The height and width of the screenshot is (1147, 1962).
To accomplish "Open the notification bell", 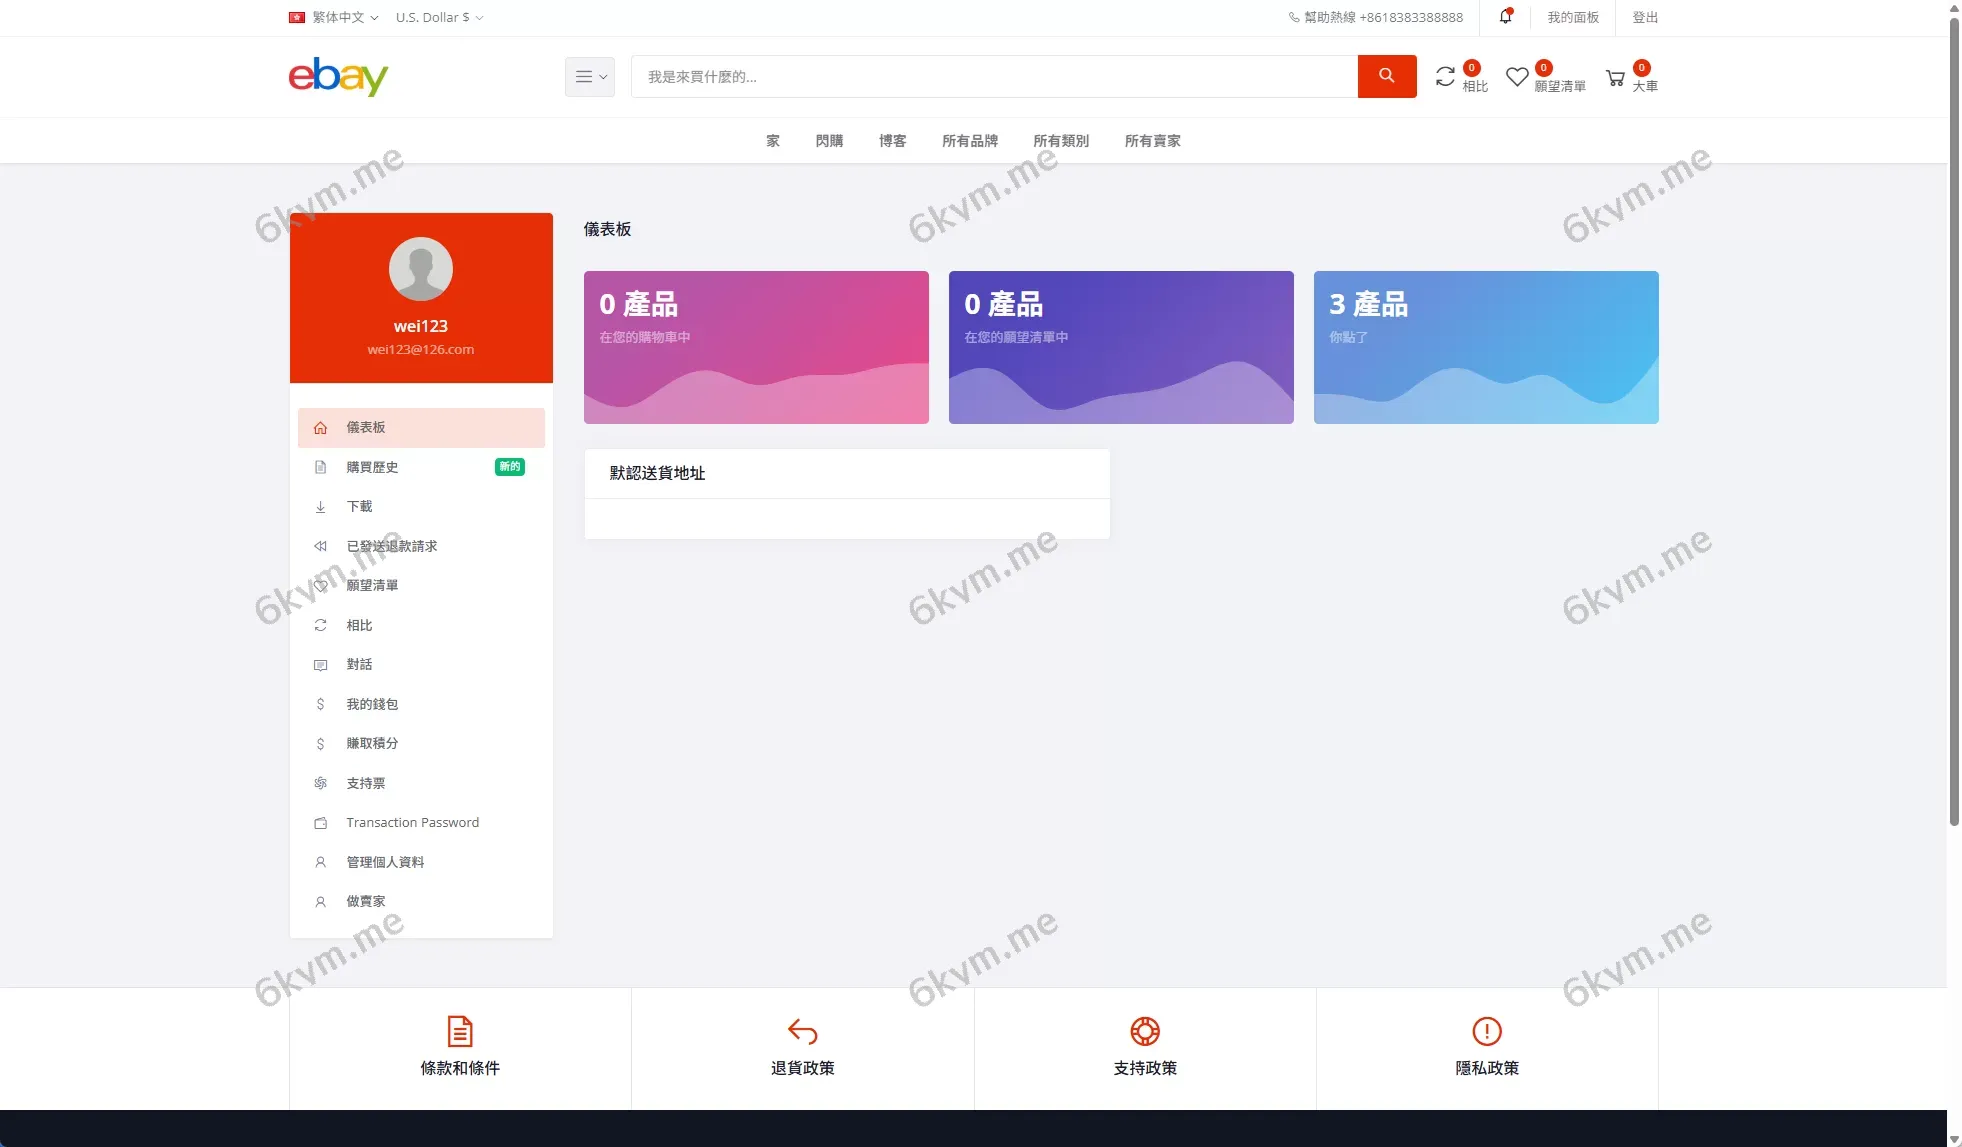I will point(1504,17).
